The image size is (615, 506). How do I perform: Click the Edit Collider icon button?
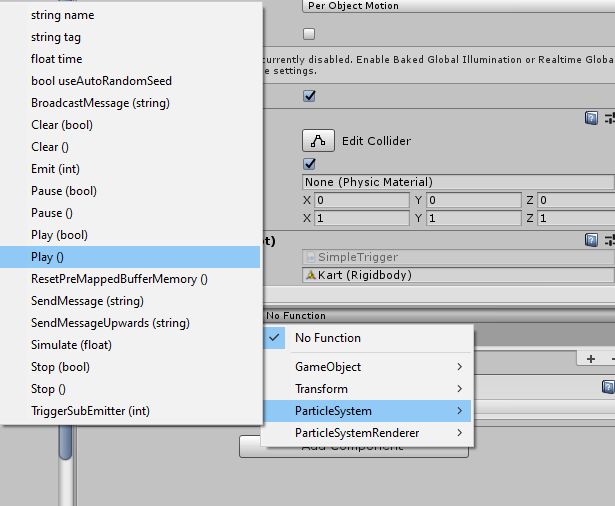click(x=318, y=140)
